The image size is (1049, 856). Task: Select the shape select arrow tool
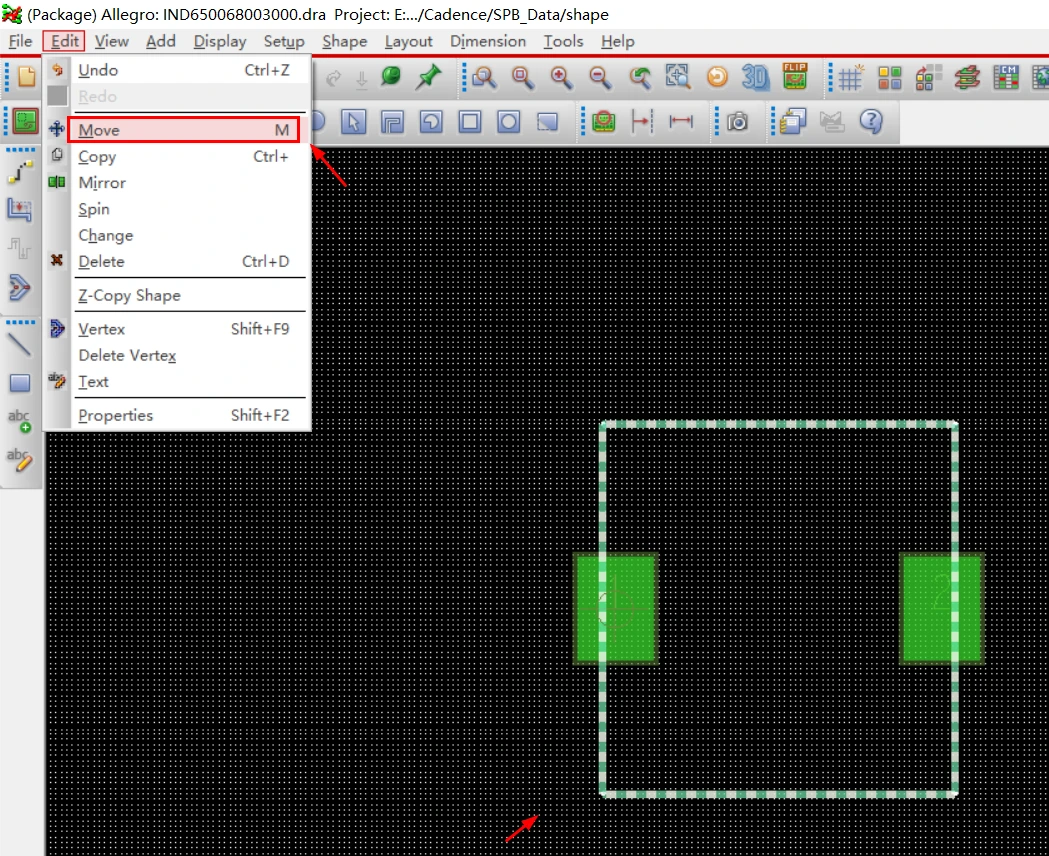tap(353, 122)
